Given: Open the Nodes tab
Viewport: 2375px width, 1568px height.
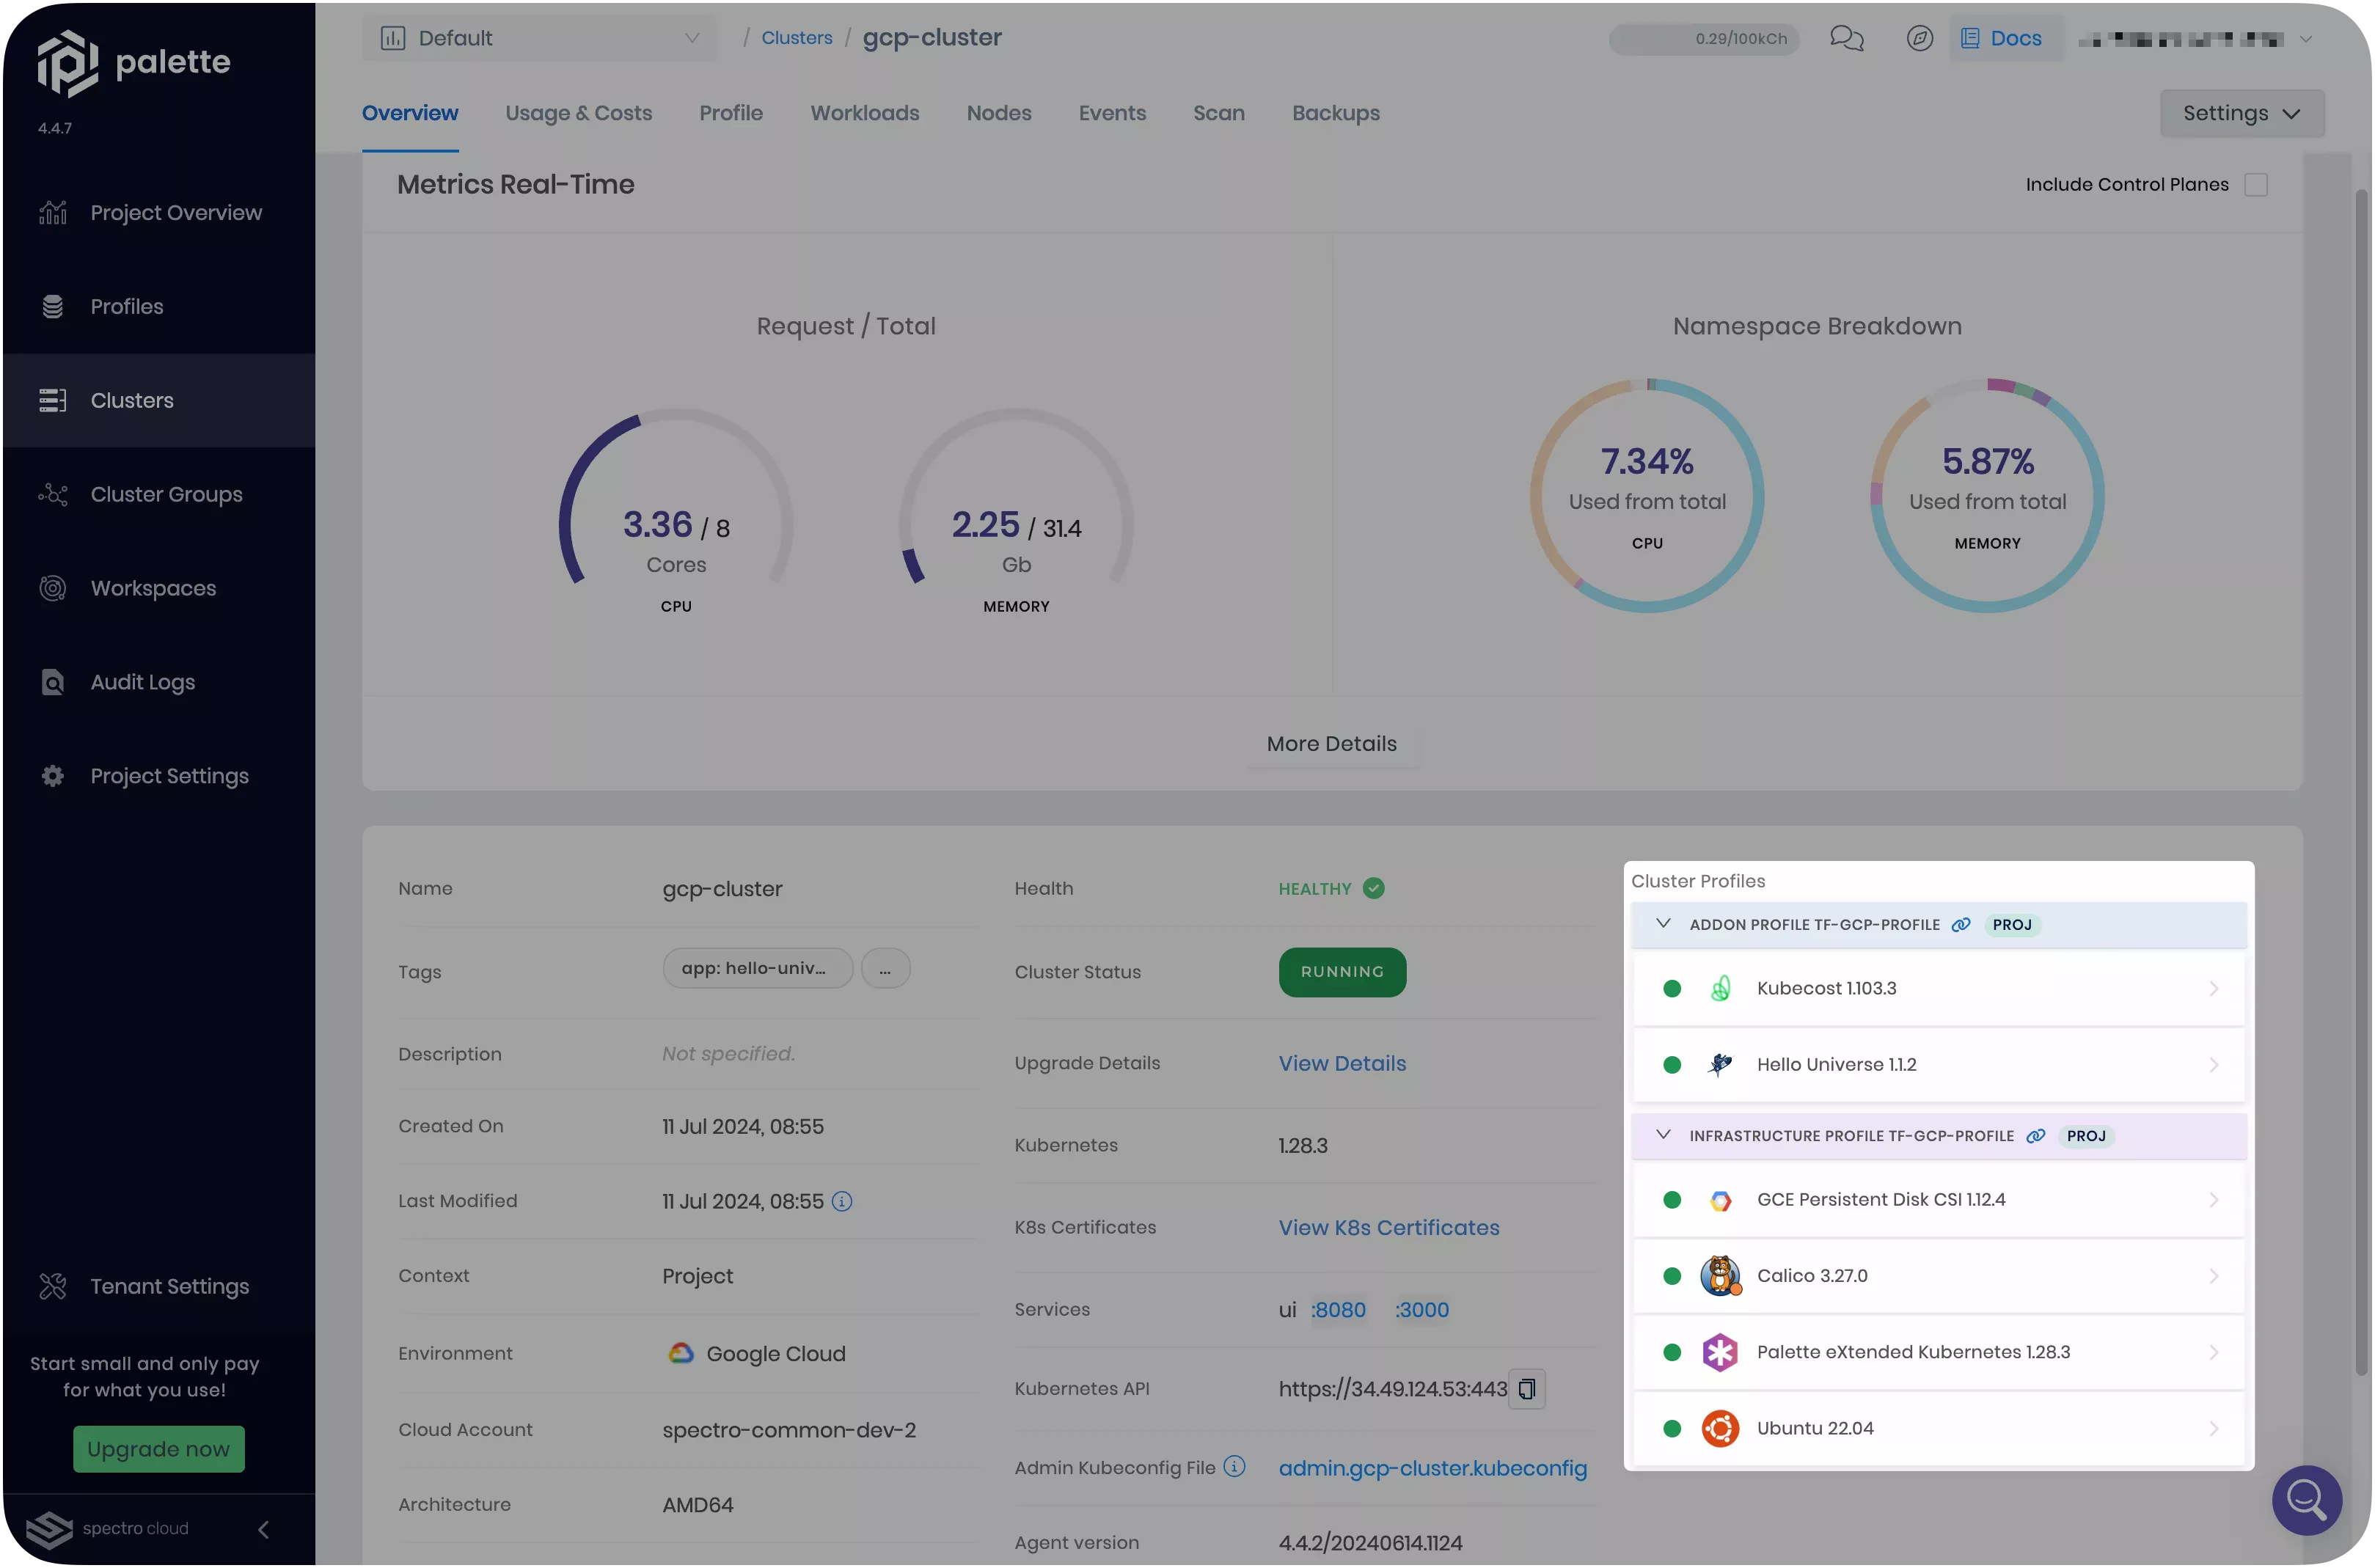Looking at the screenshot, I should pos(999,113).
